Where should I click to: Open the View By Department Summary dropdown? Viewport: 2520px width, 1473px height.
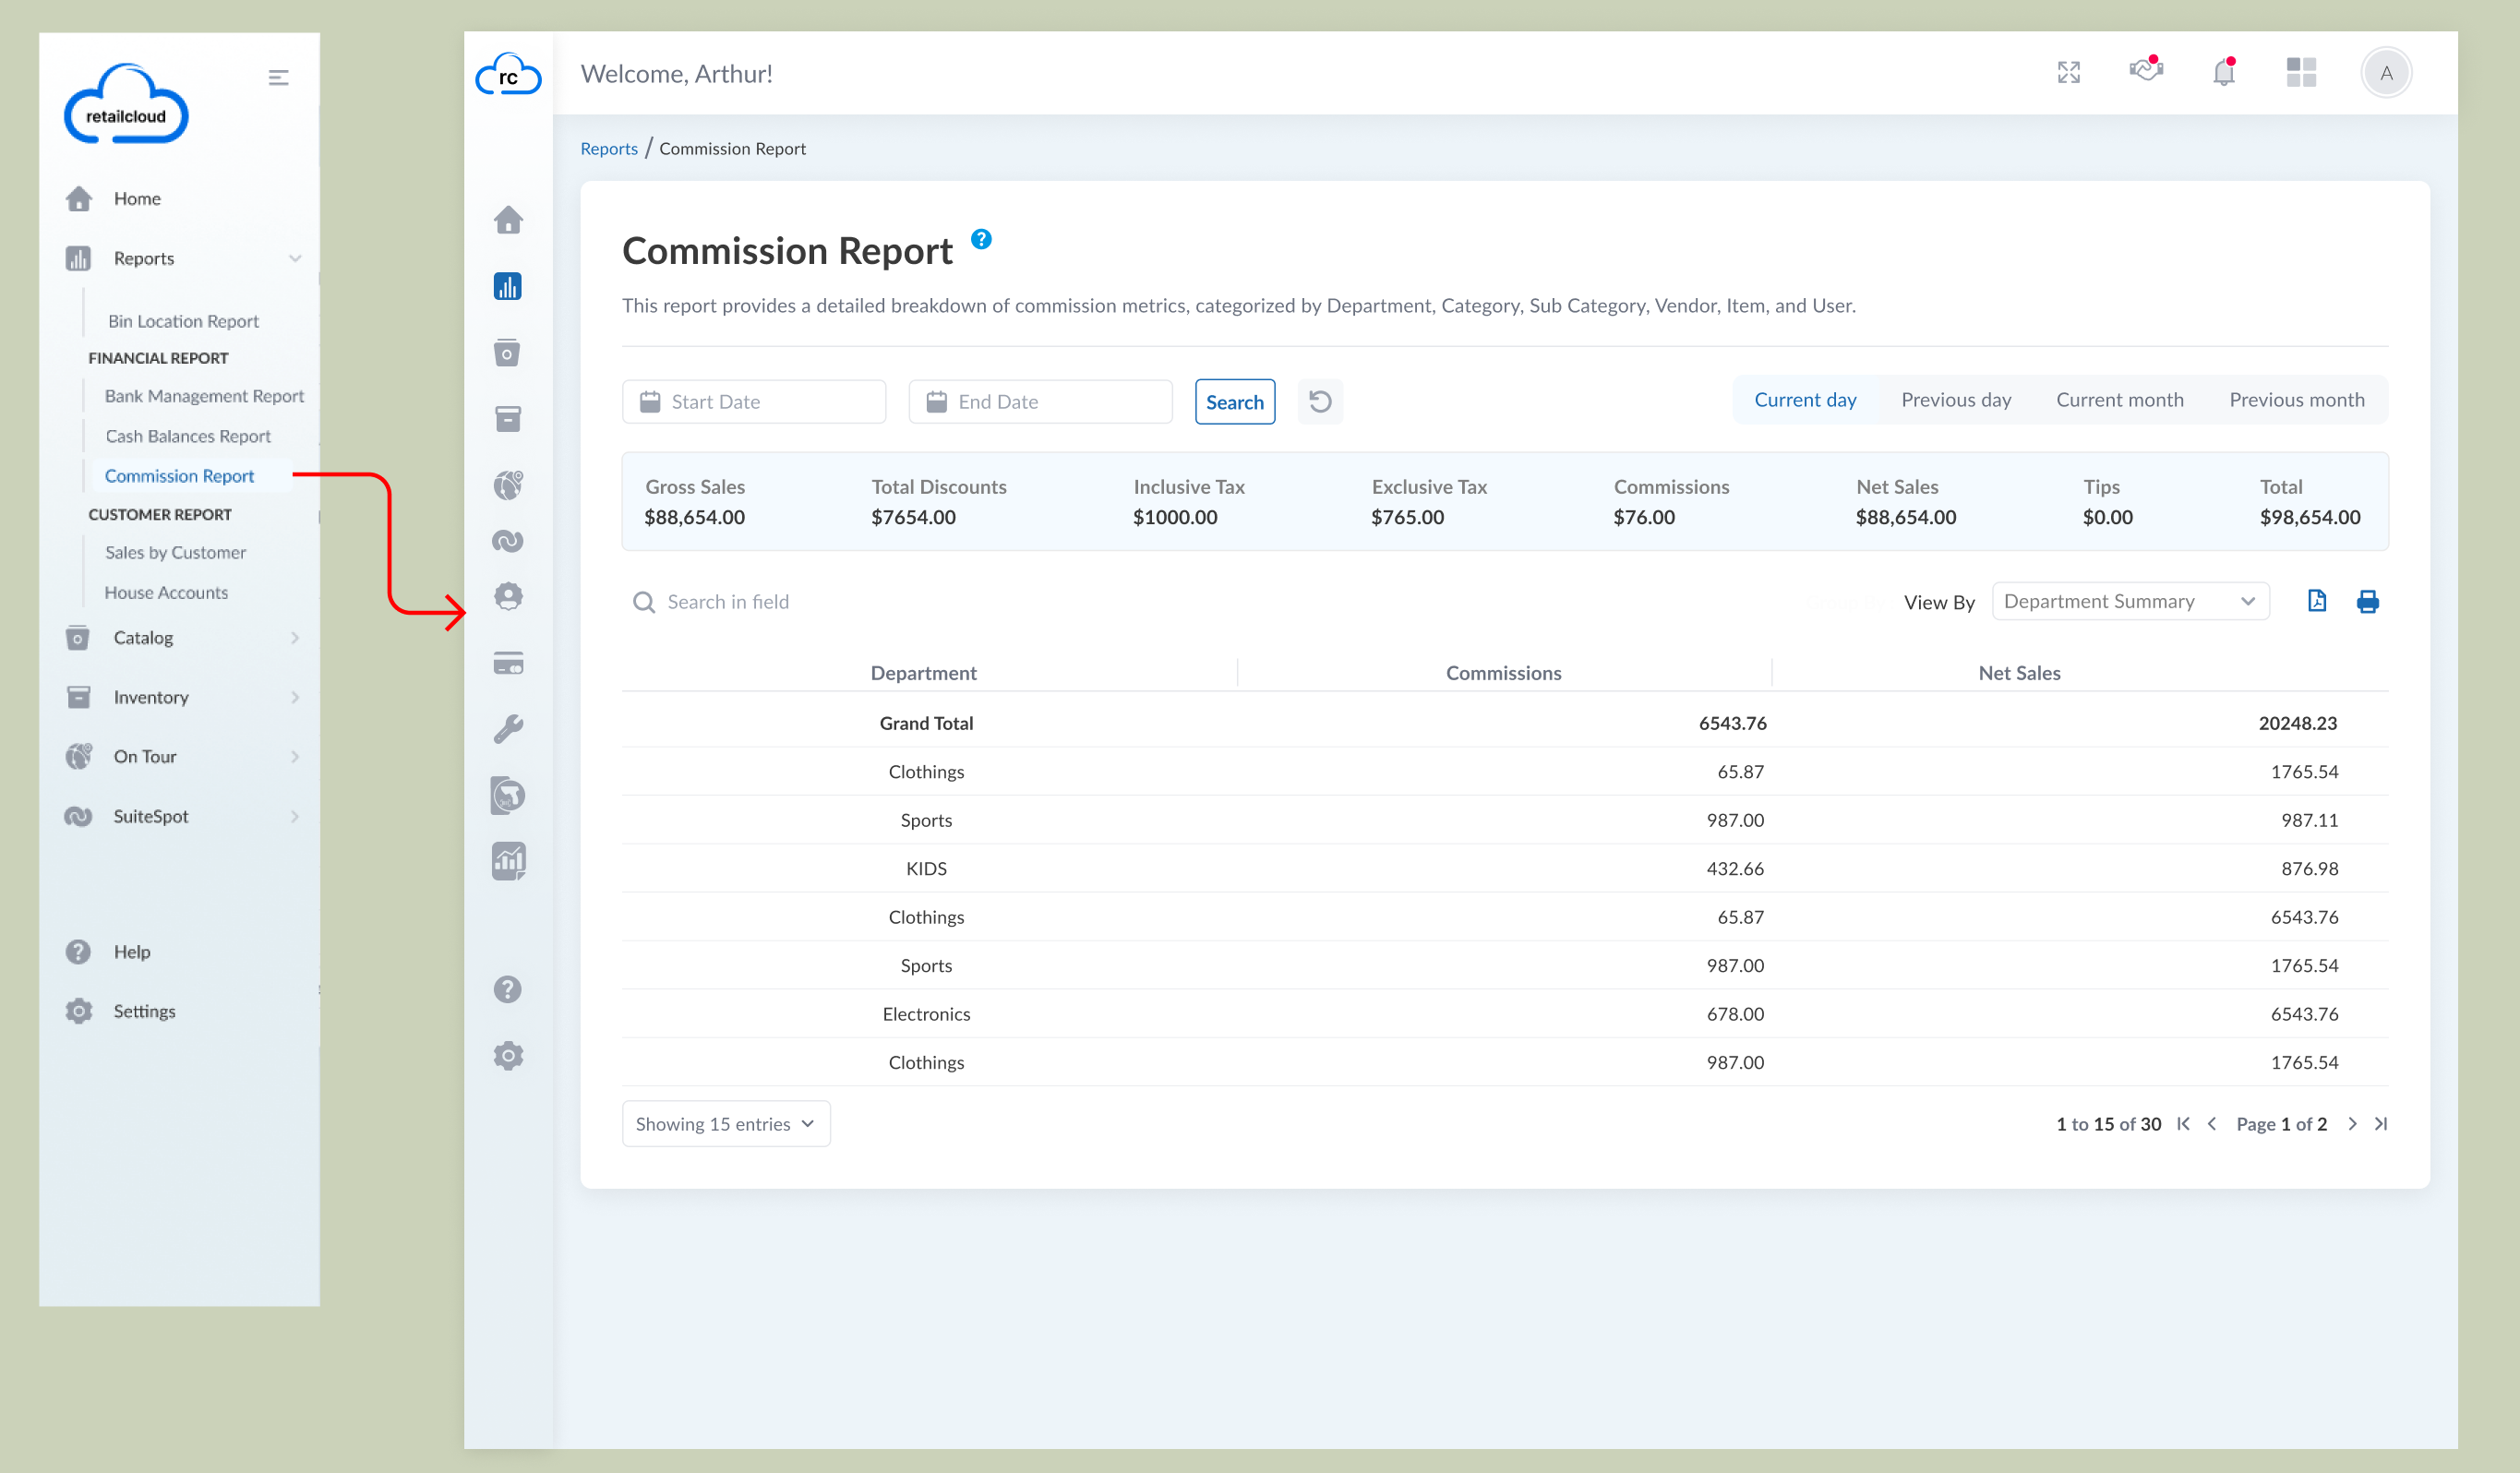point(2130,601)
